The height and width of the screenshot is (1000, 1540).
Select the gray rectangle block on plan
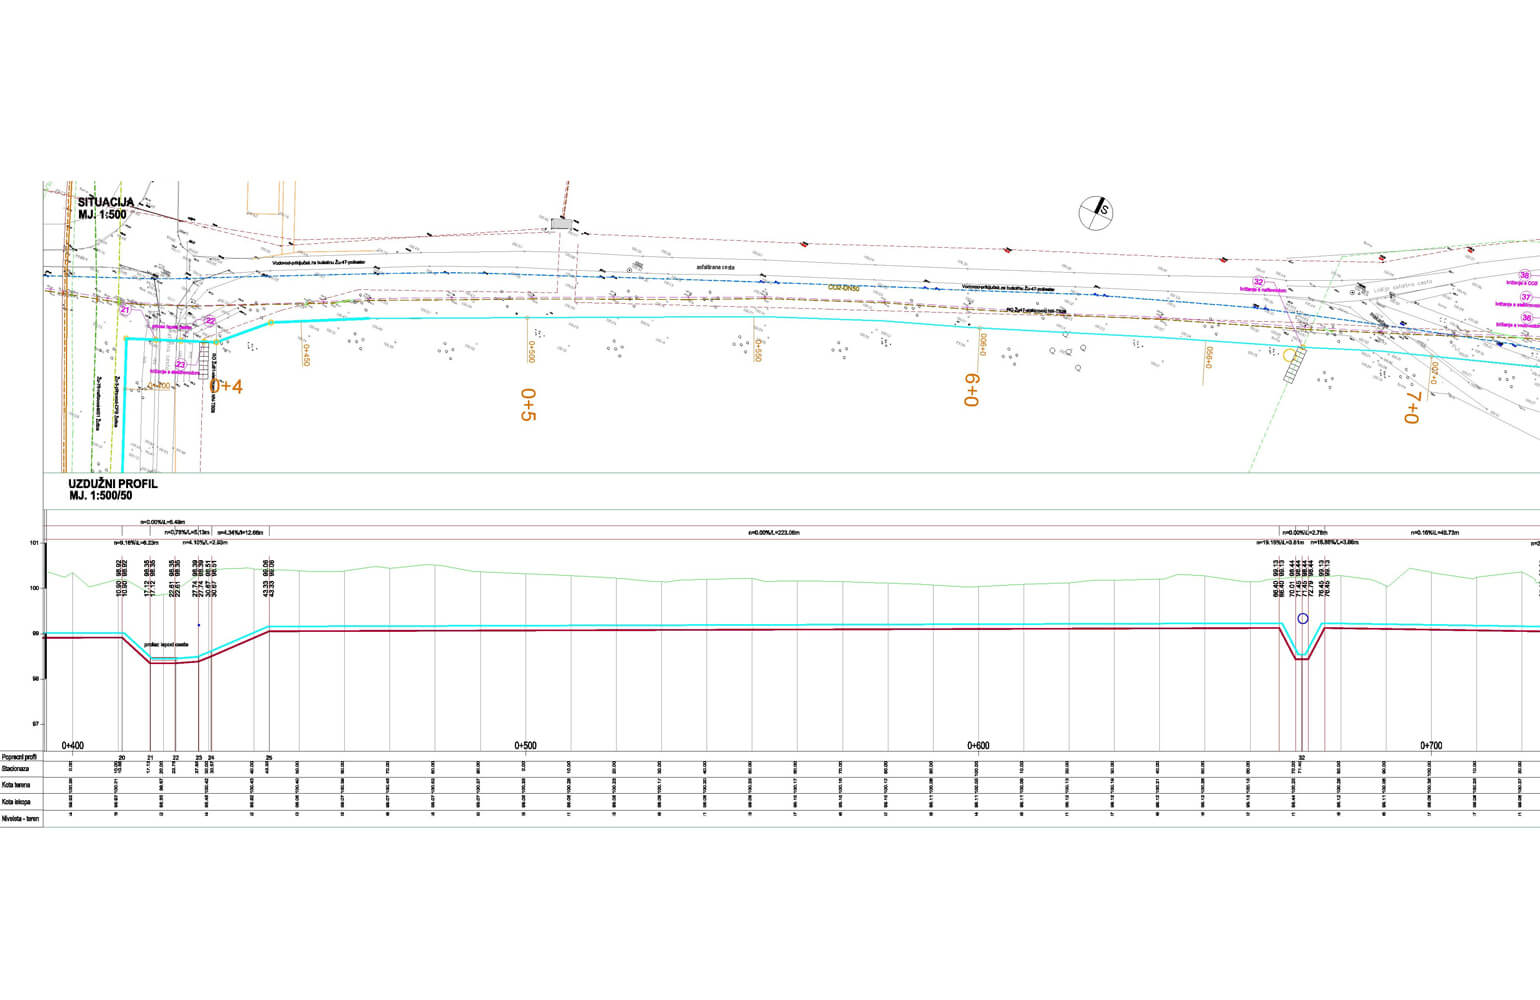click(561, 224)
